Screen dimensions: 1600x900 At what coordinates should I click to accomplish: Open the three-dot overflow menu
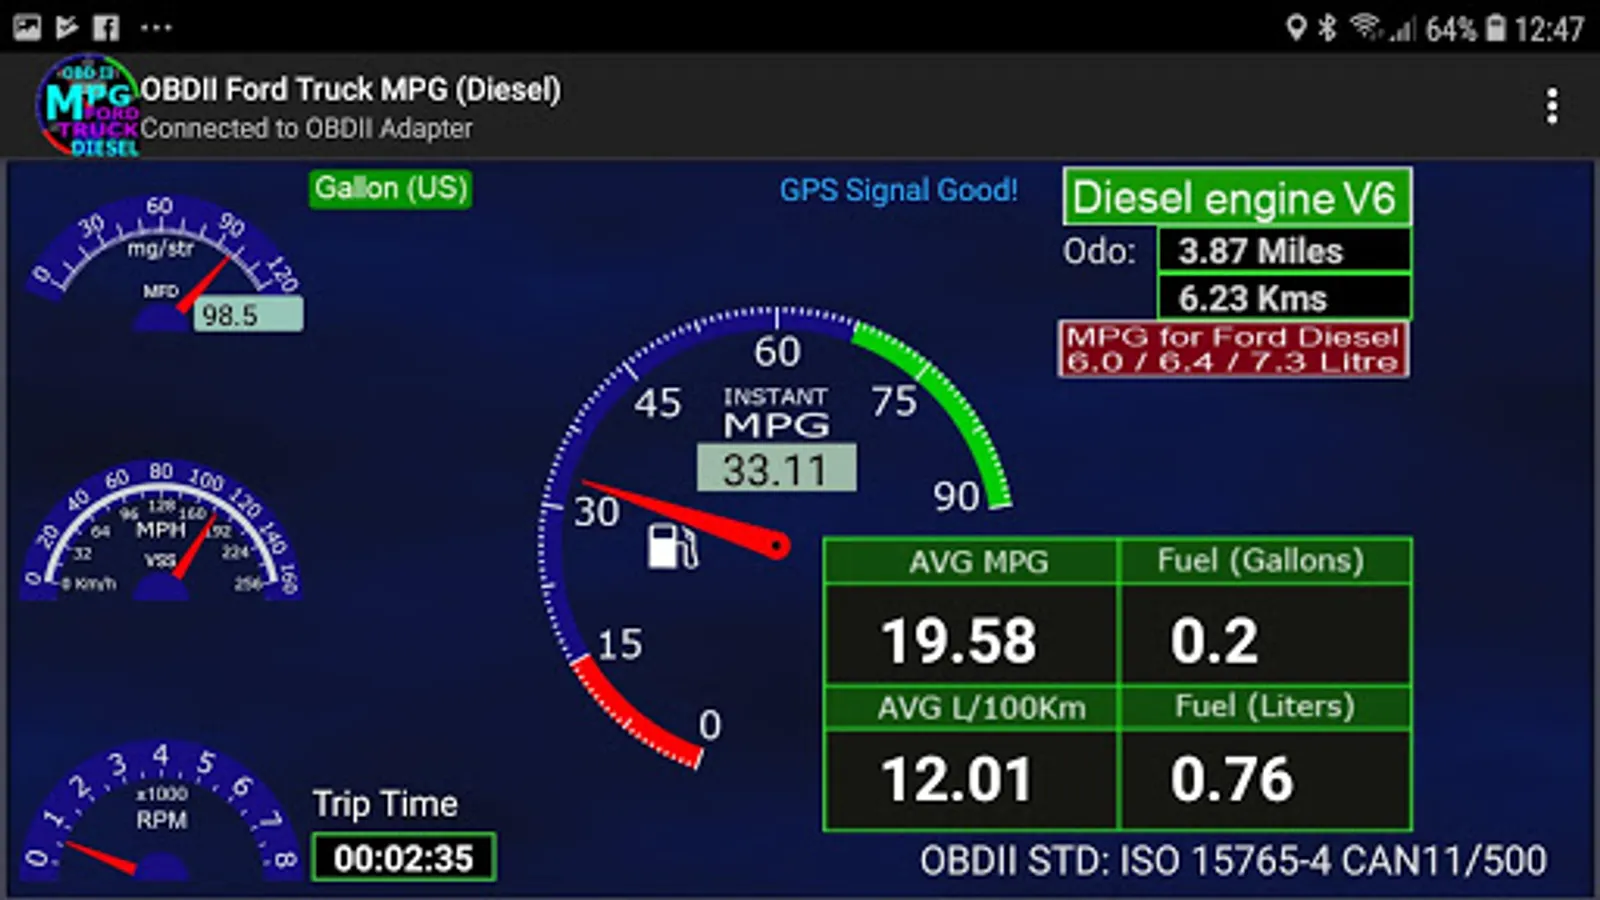[x=1552, y=106]
